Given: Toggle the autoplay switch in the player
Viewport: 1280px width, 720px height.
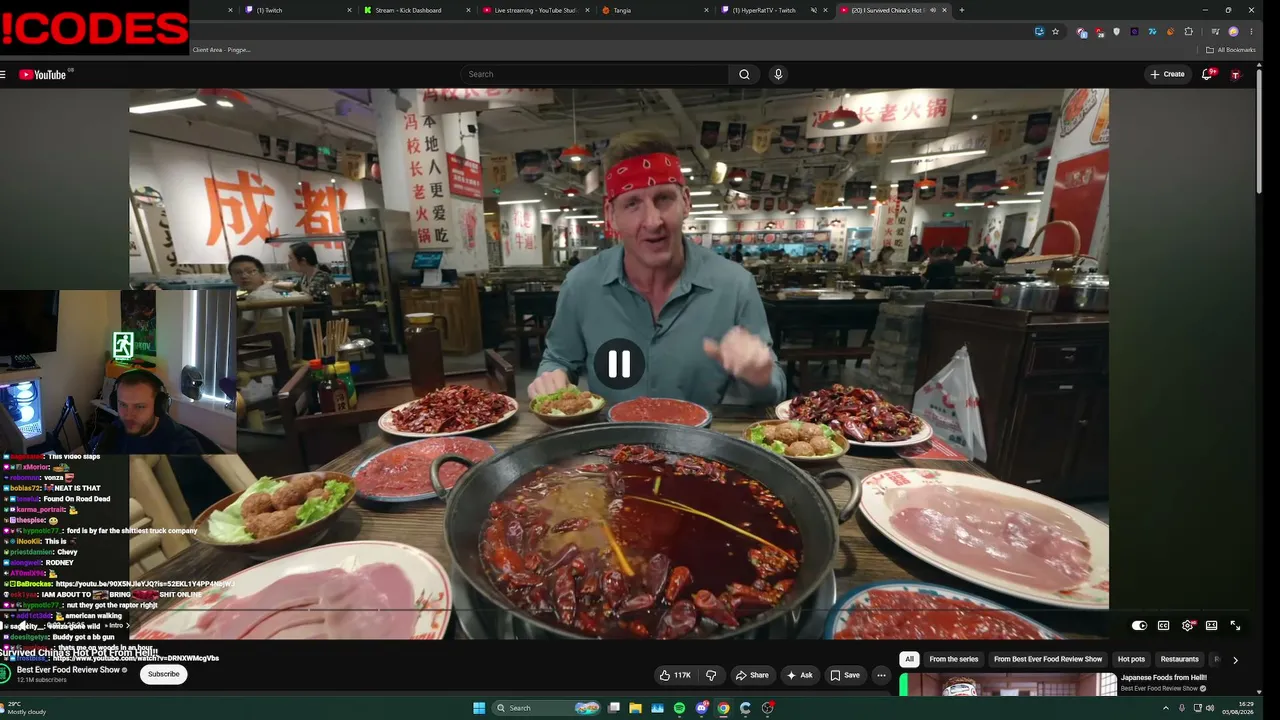Looking at the screenshot, I should tap(1139, 626).
